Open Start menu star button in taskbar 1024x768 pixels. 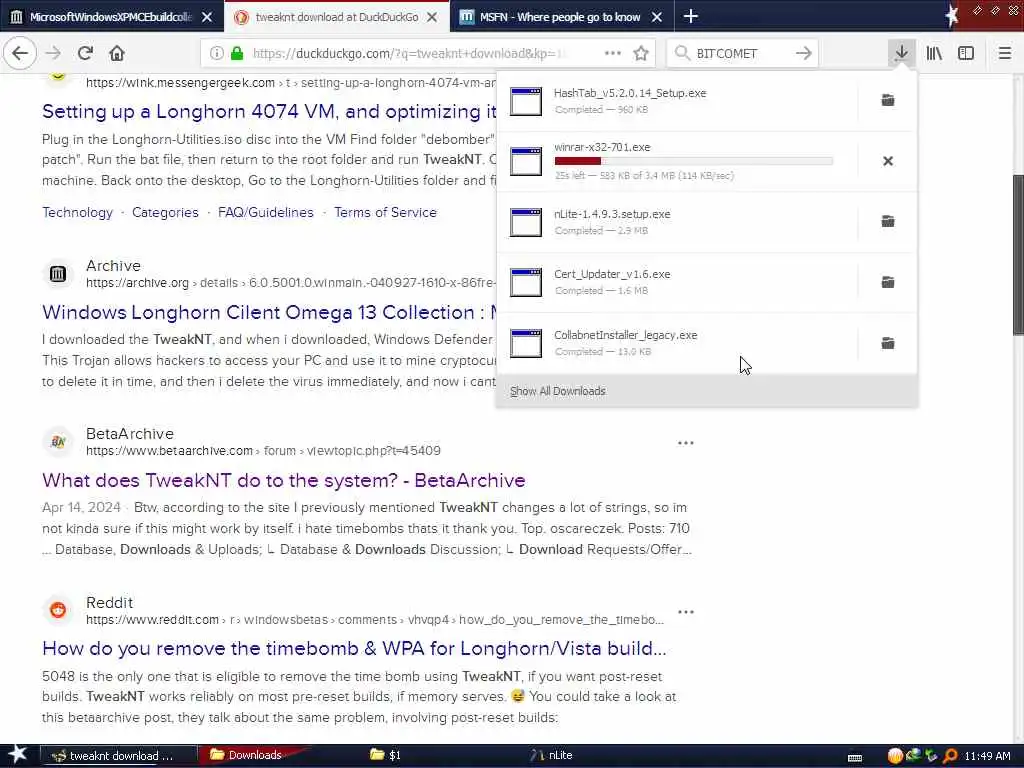click(x=17, y=755)
